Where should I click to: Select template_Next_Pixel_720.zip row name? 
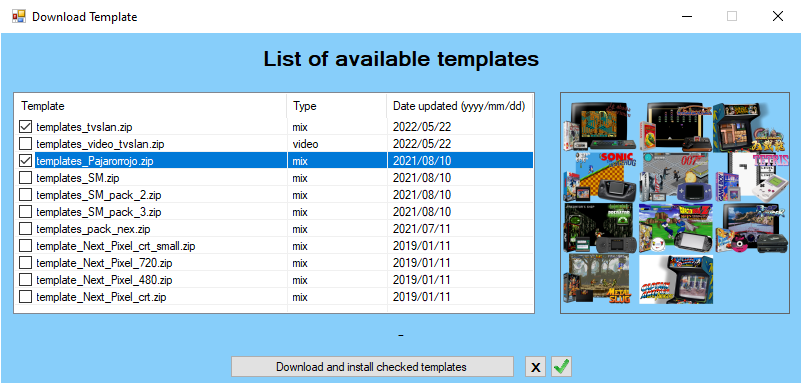[x=104, y=263]
